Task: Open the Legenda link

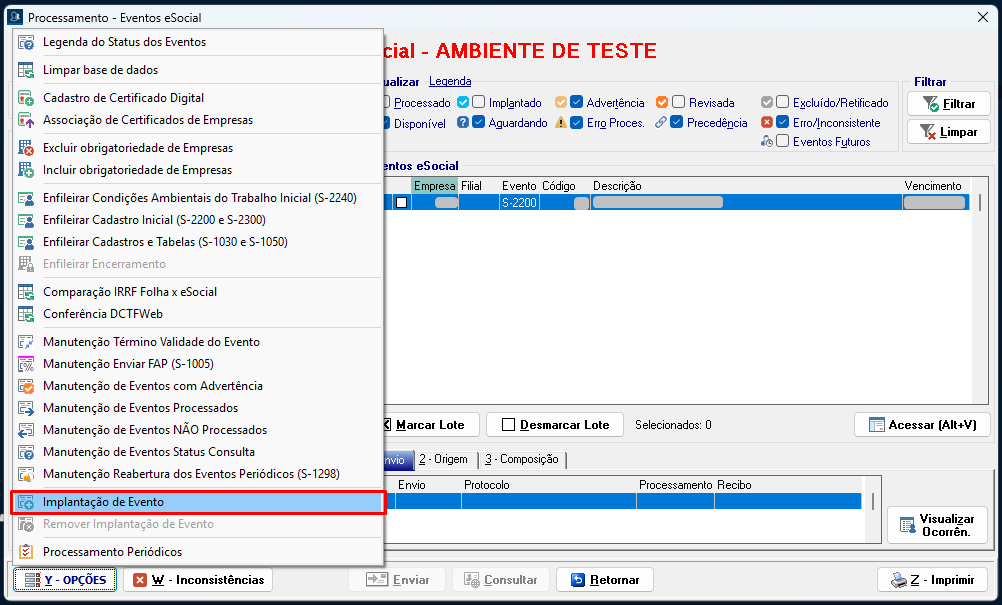Action: [x=449, y=81]
